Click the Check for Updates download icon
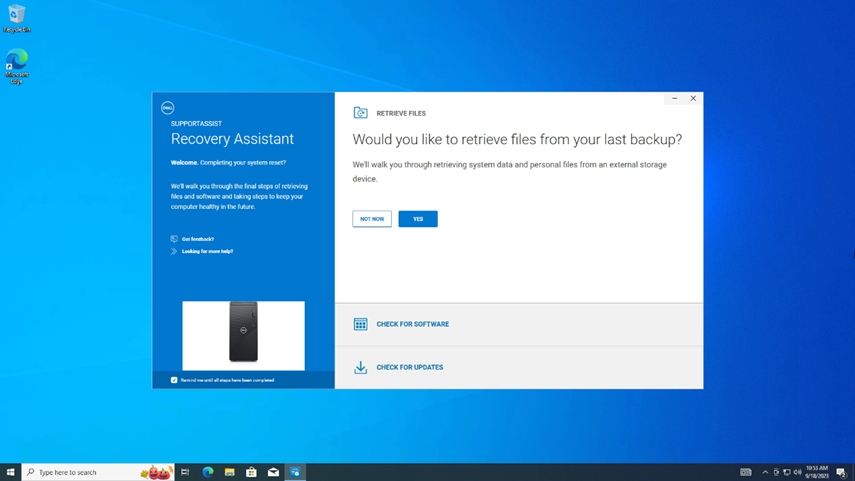855x481 pixels. click(360, 367)
